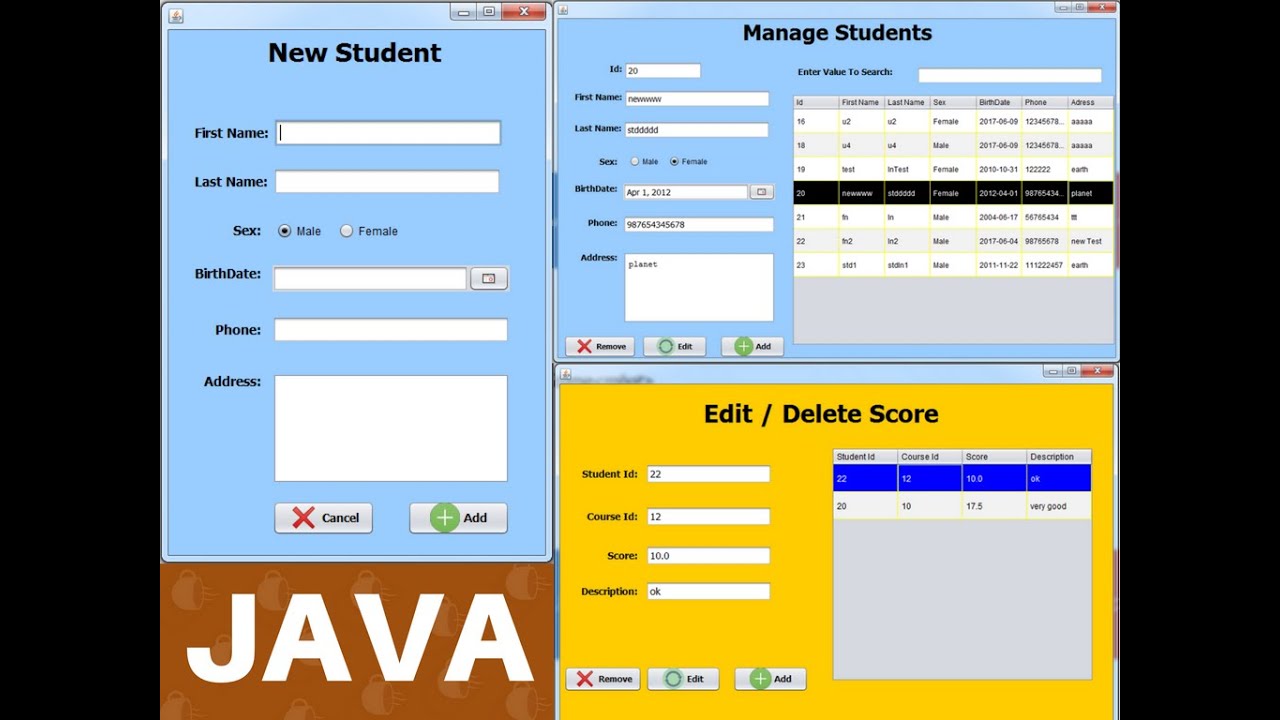
Task: Select student row 23 named std1
Action: click(x=953, y=265)
